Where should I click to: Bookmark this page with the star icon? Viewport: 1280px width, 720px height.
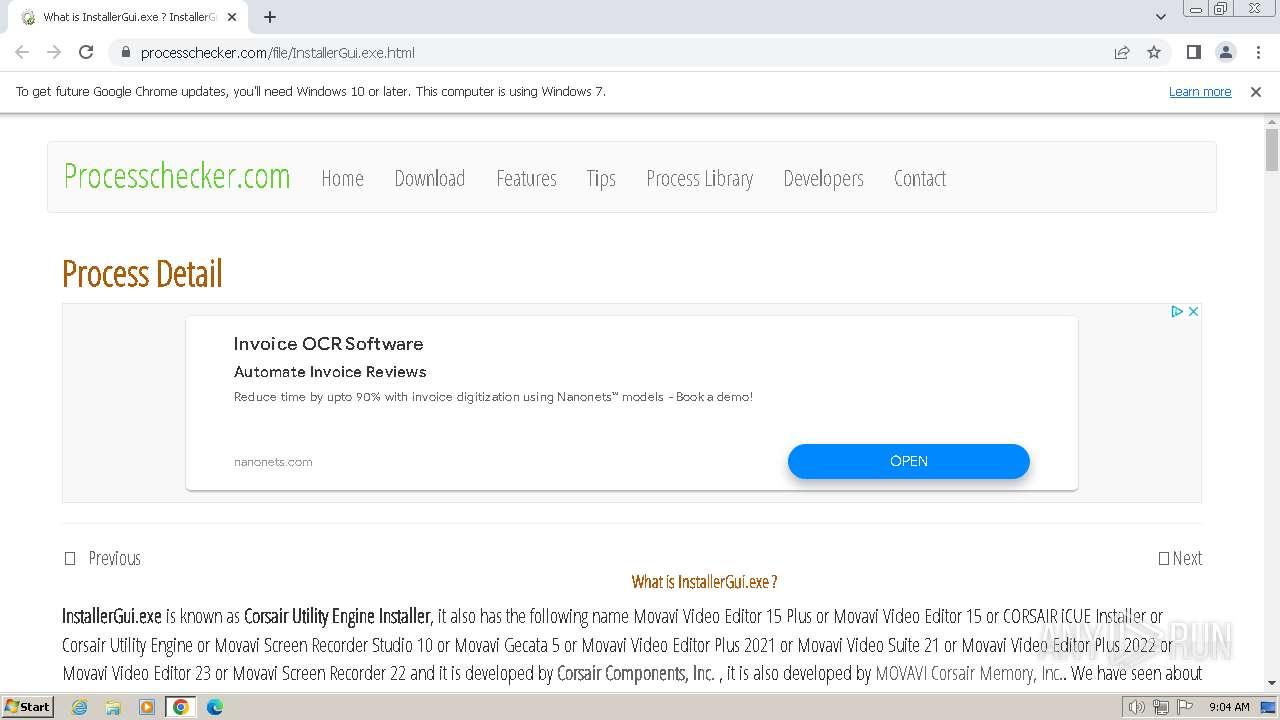click(x=1154, y=52)
